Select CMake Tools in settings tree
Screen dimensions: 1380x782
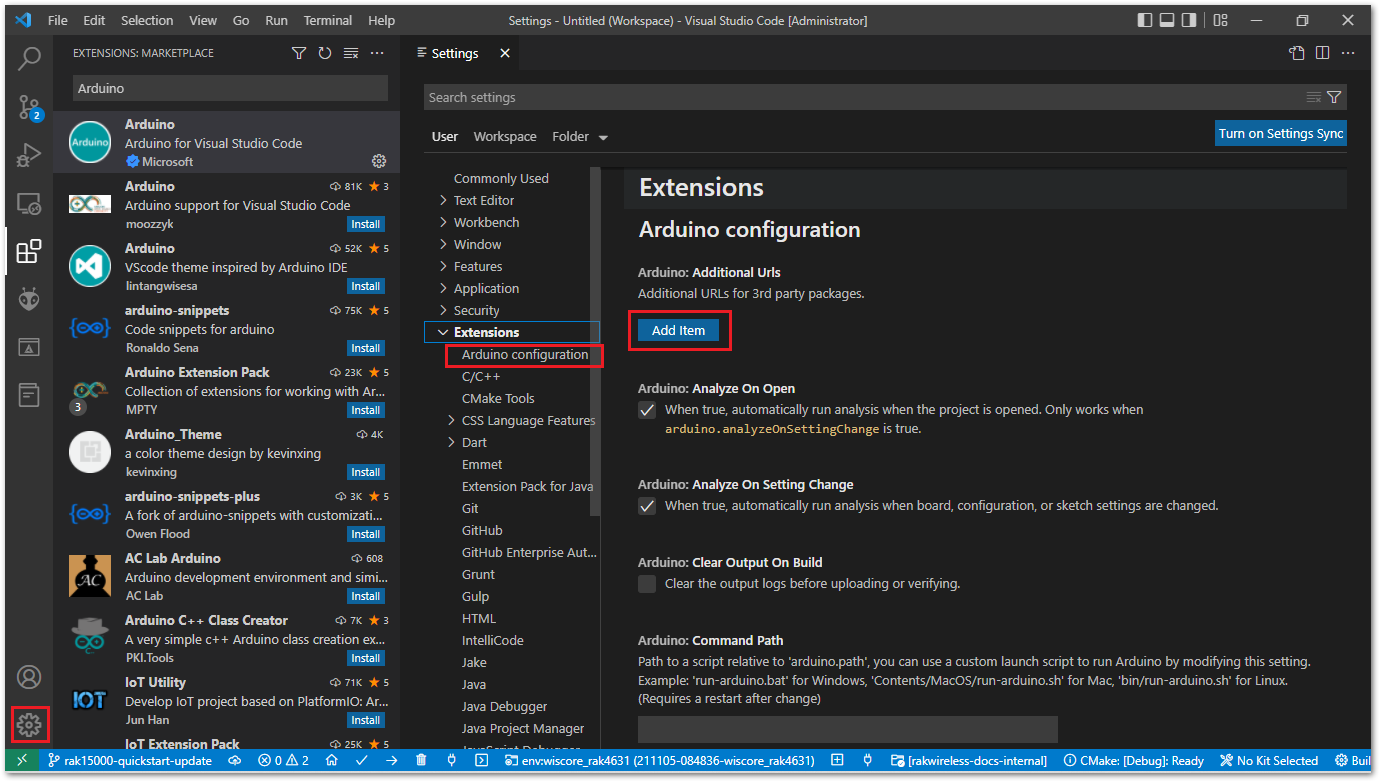(498, 398)
